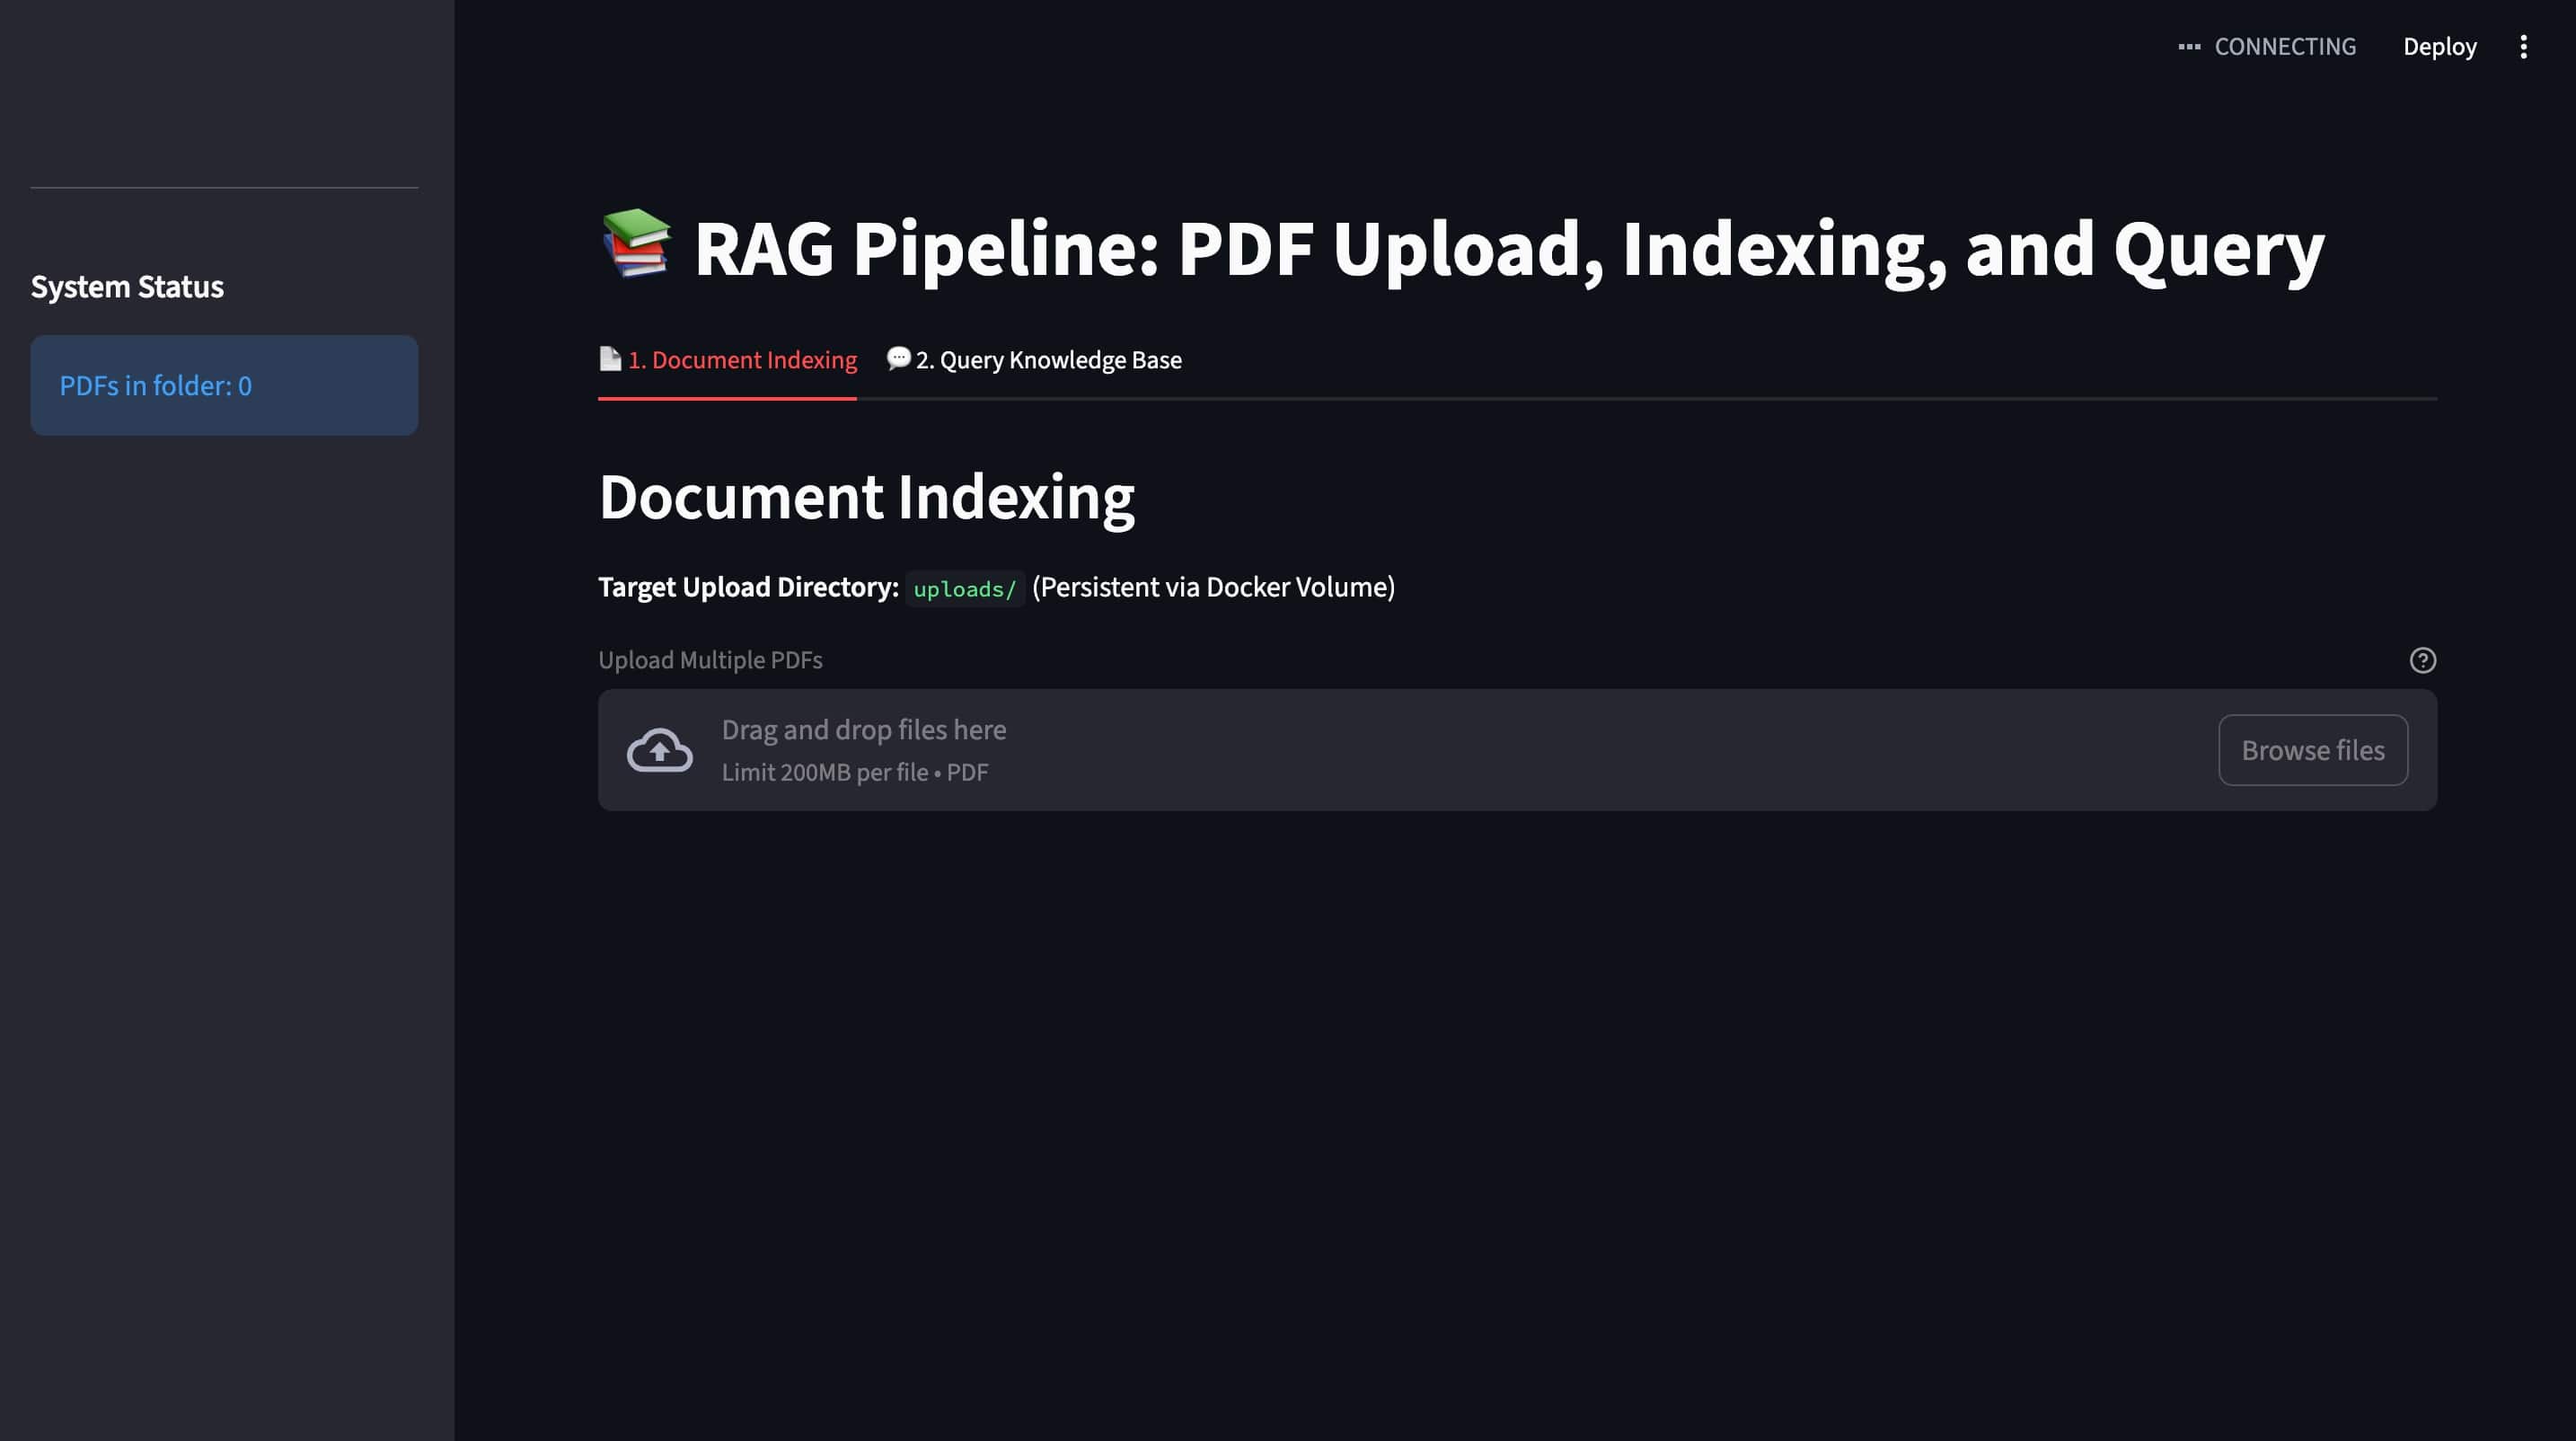Click 'Target Upload Directory:' label
Screen dimensions: 2576x1441
click(x=748, y=587)
